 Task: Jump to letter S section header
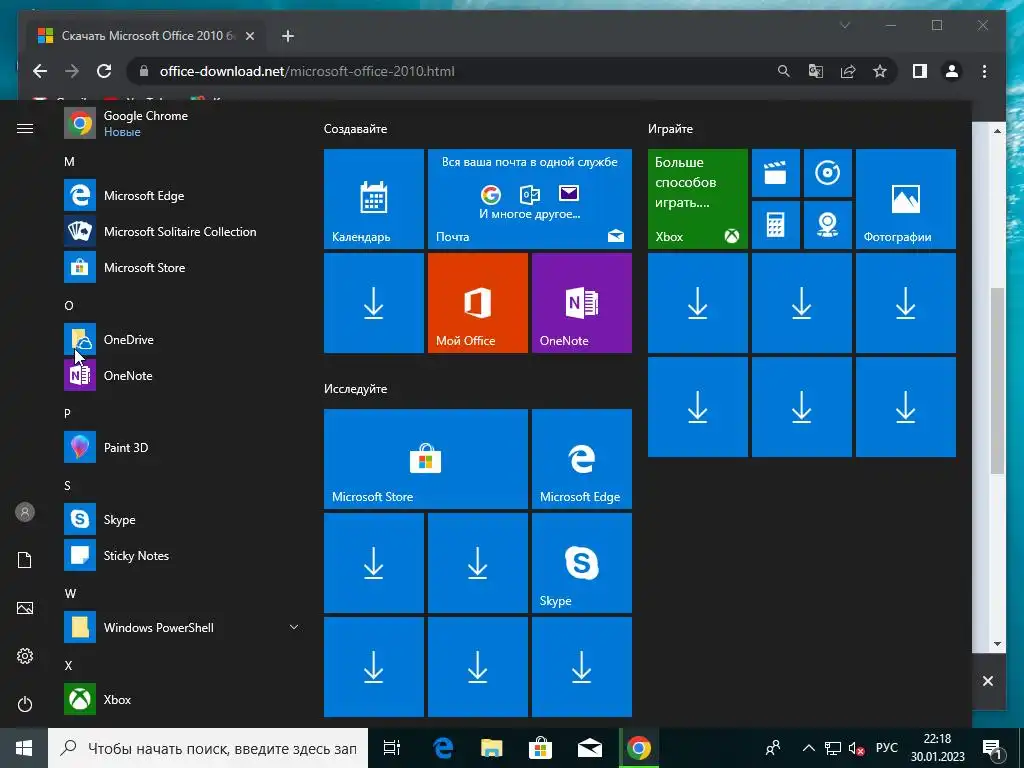coord(67,485)
